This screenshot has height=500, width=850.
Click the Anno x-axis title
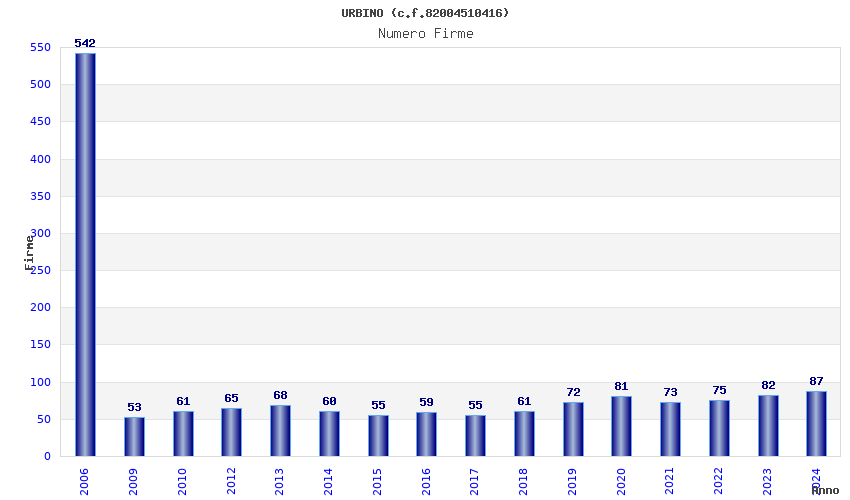coord(825,490)
